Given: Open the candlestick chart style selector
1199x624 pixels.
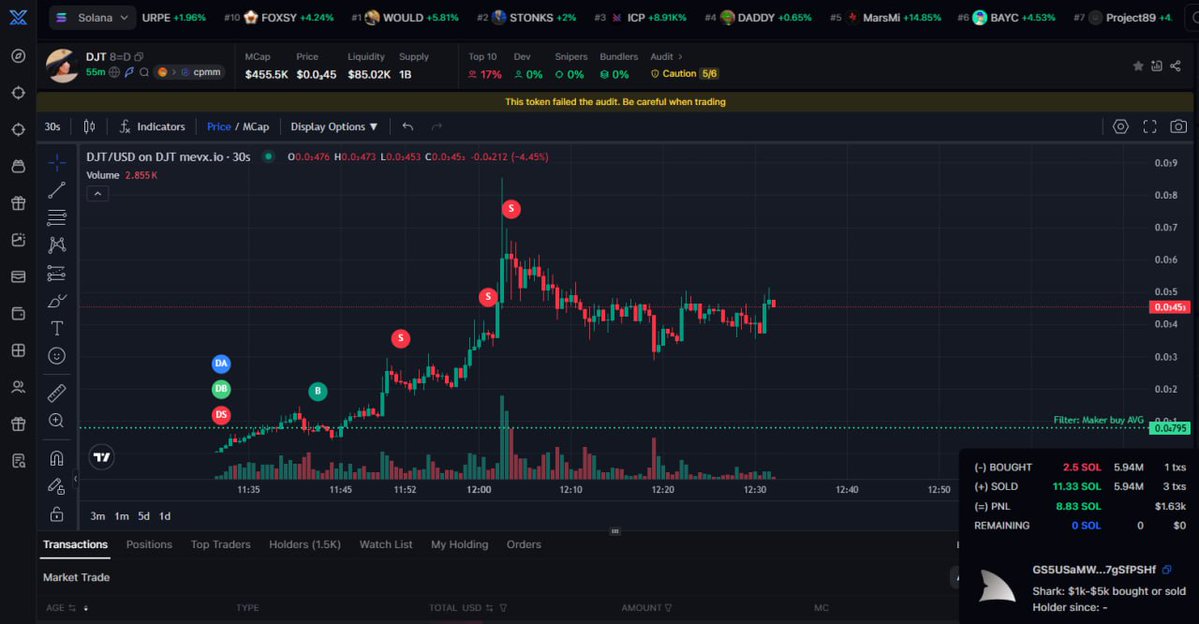Looking at the screenshot, I should point(89,127).
